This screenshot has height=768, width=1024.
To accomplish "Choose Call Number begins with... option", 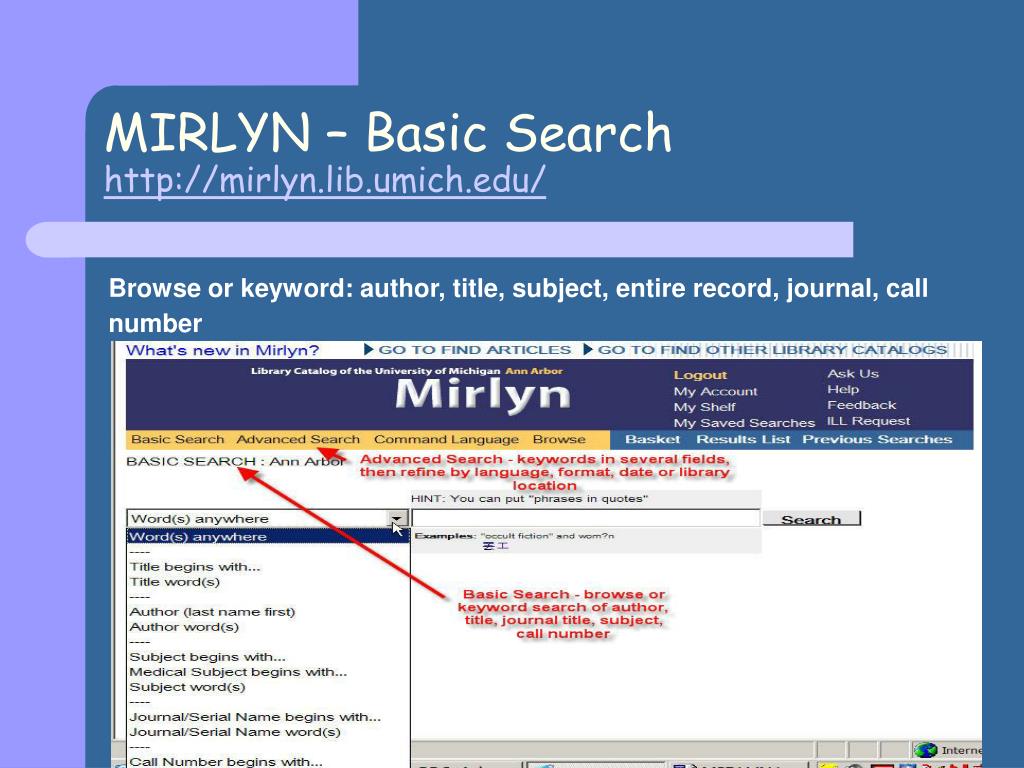I will 226,761.
